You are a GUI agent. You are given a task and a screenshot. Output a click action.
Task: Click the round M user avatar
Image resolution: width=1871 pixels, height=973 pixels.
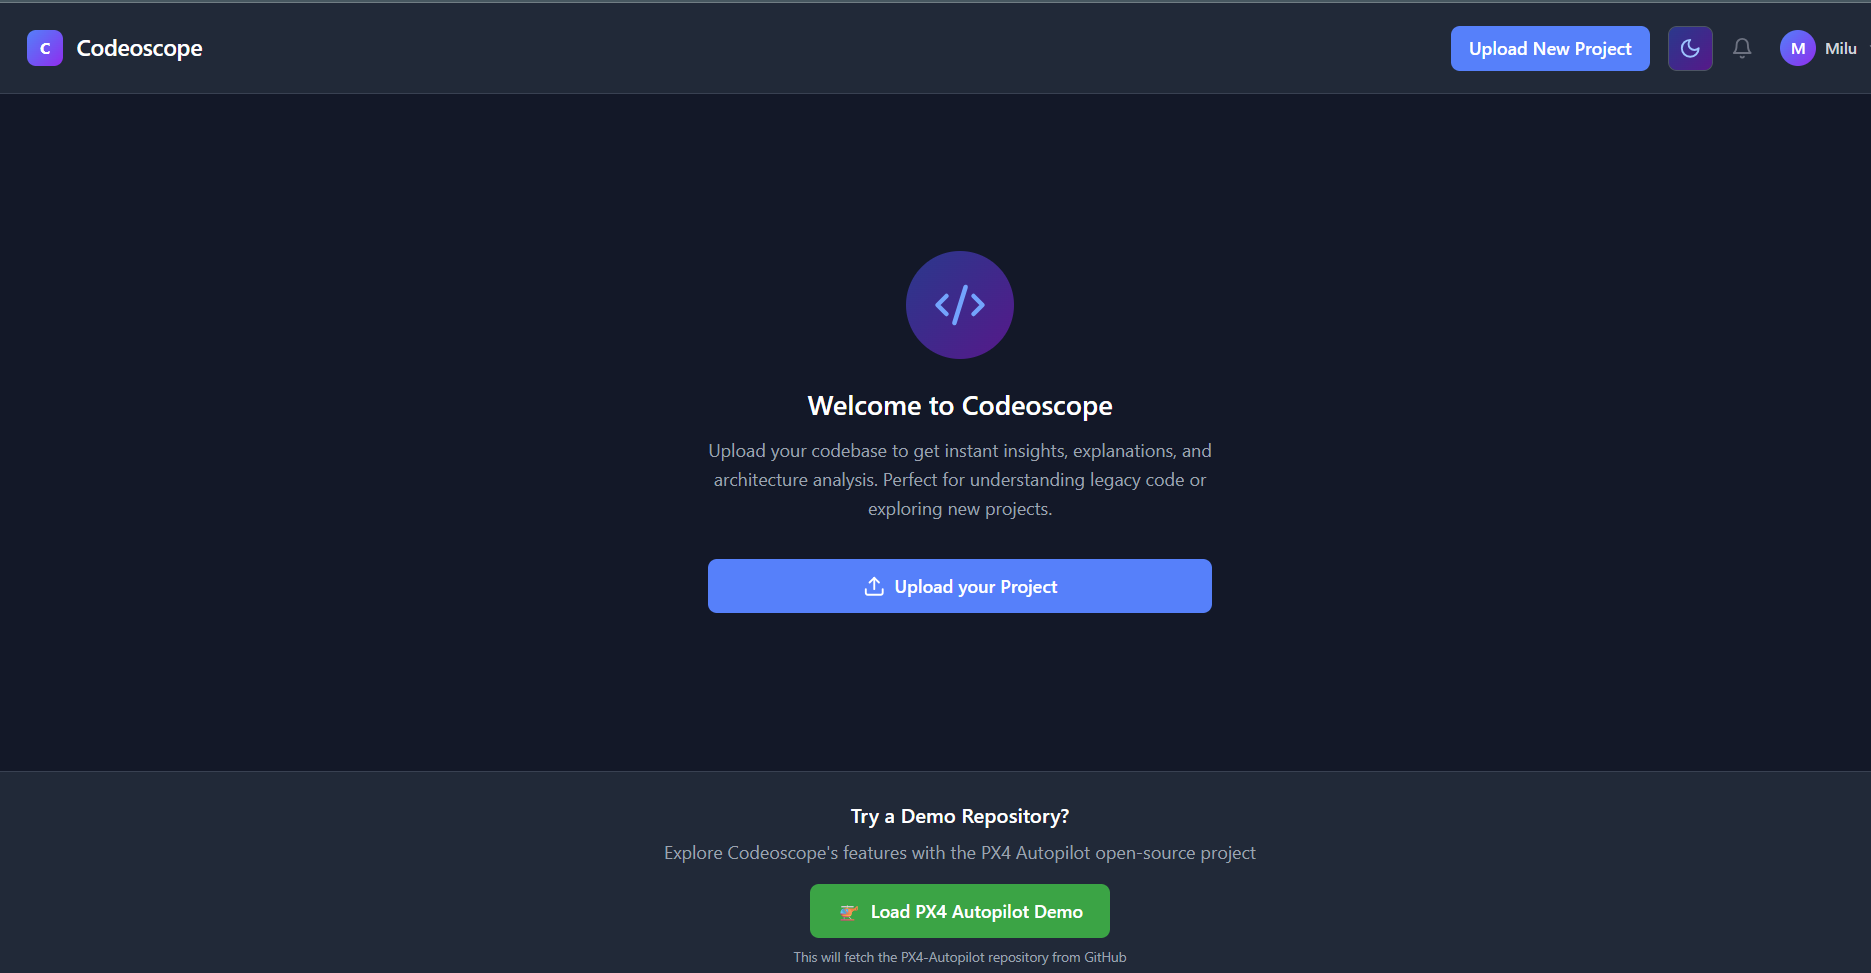pos(1798,48)
